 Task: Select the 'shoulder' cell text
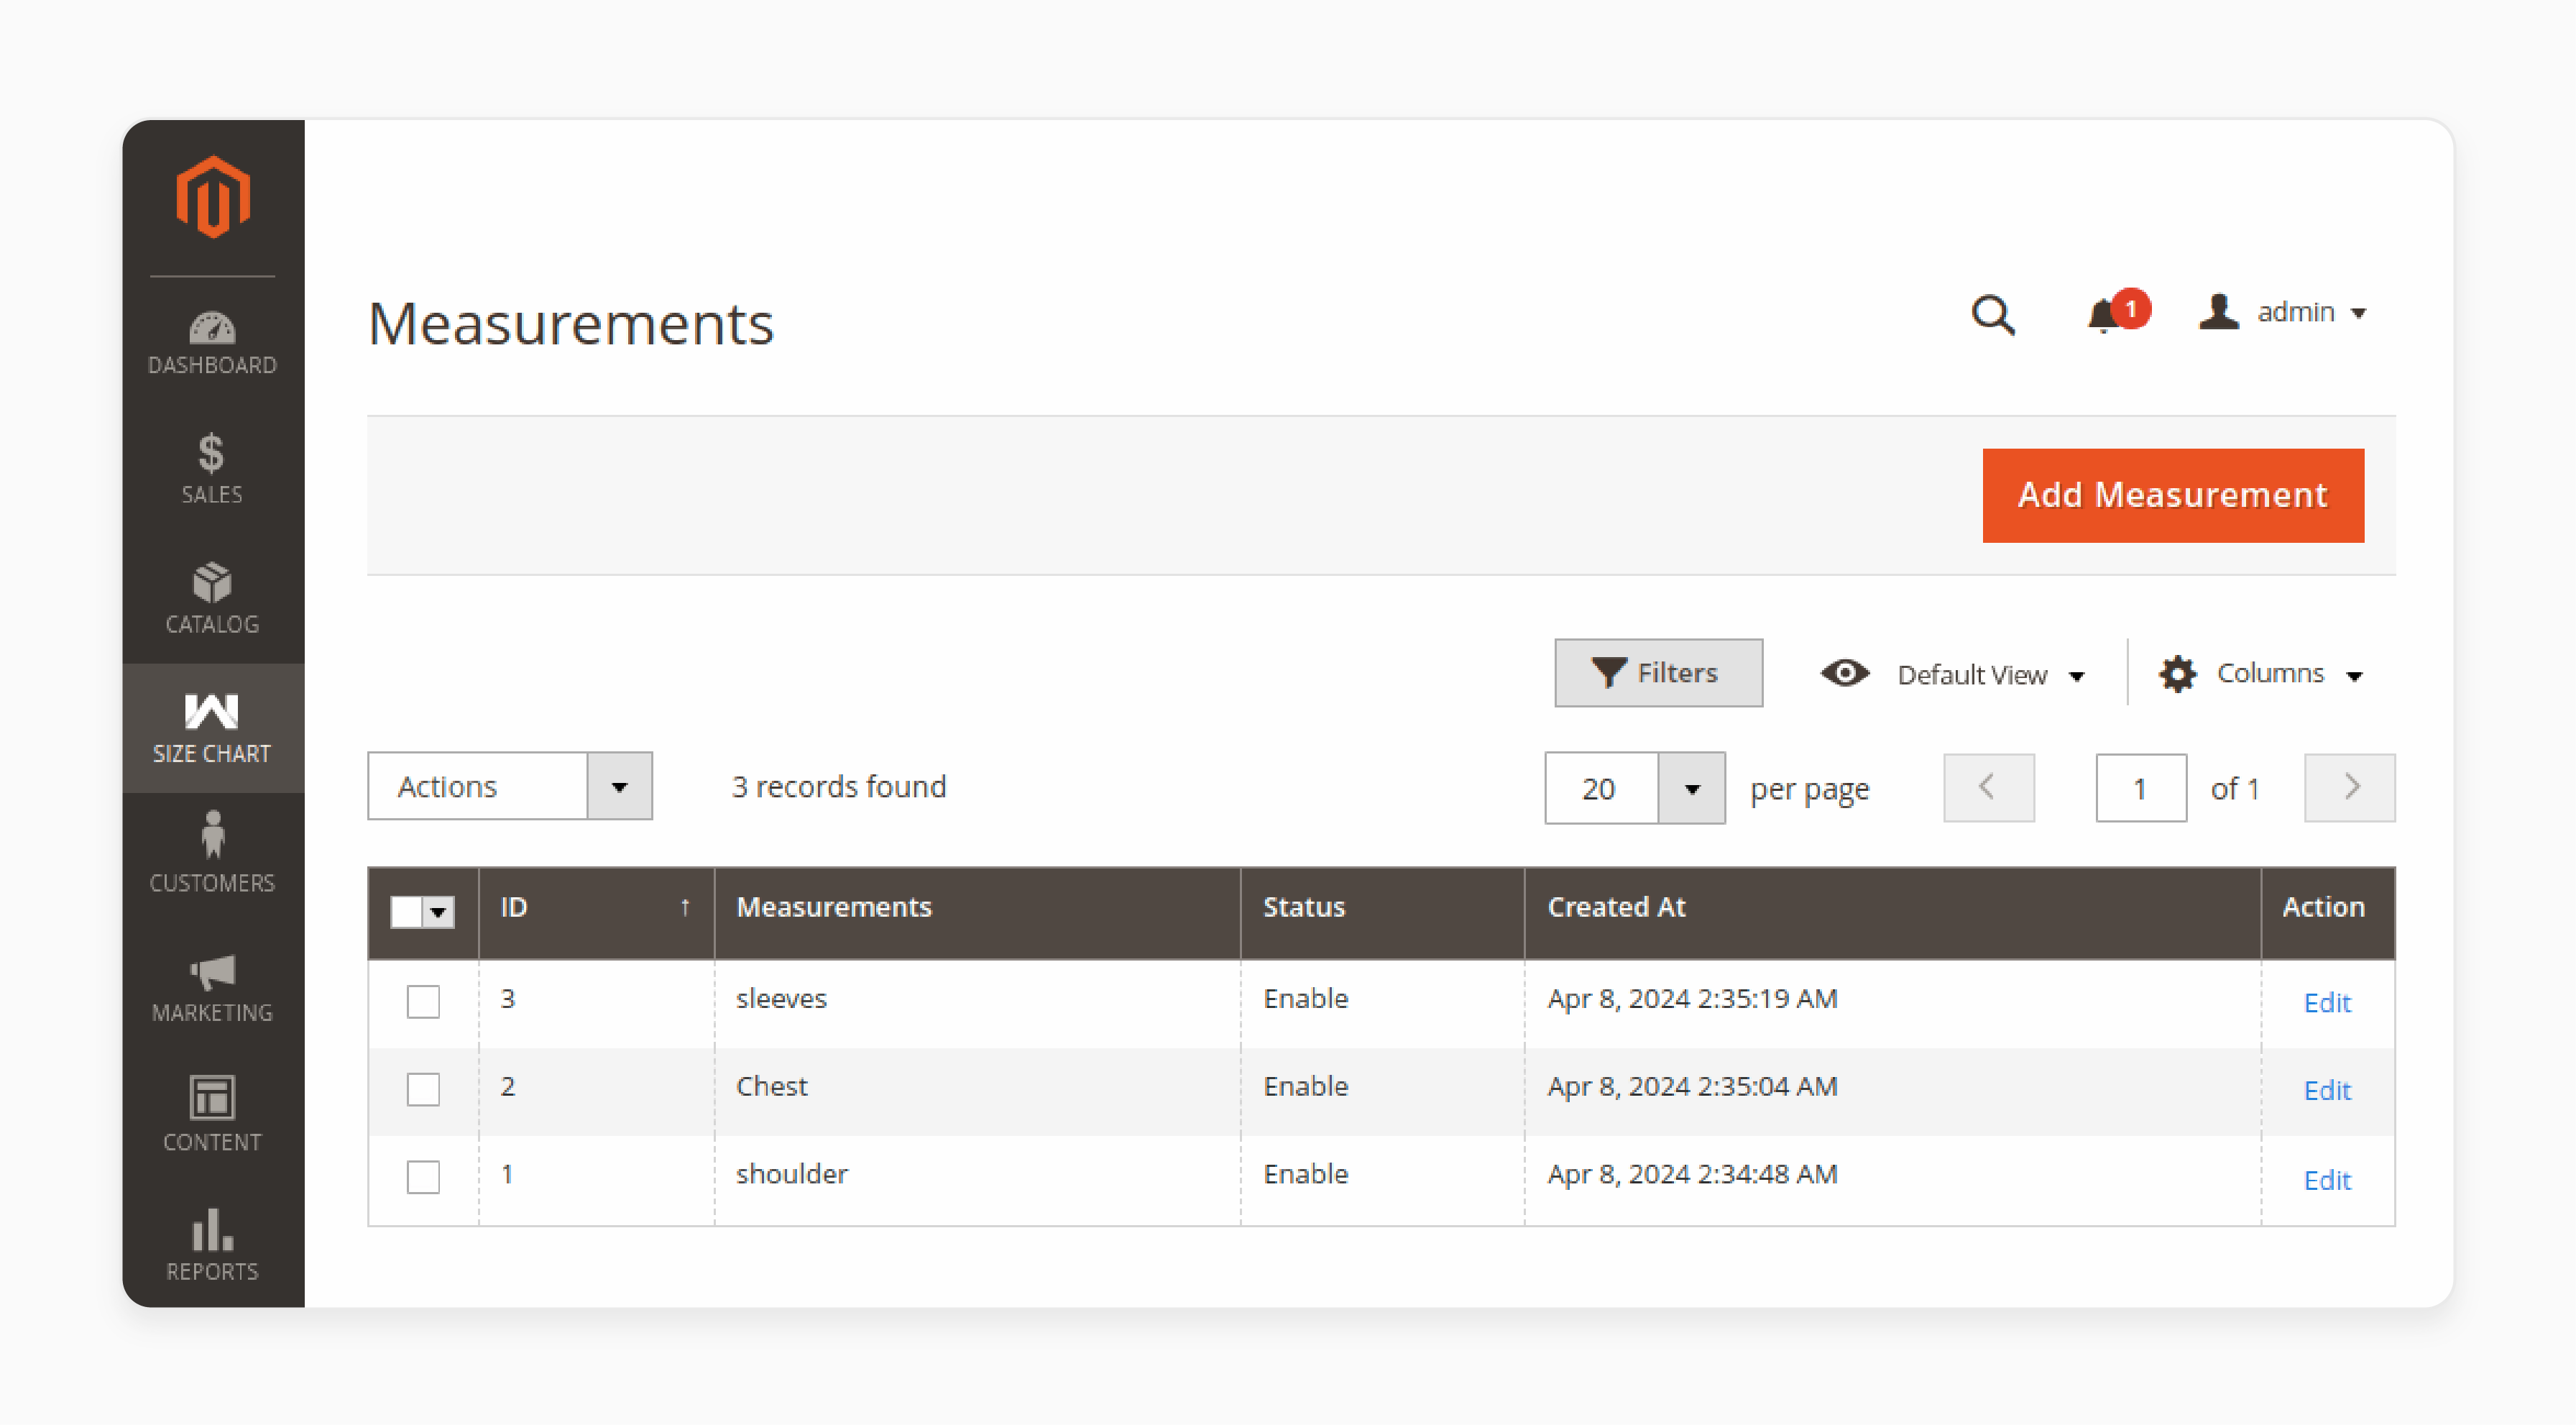point(792,1174)
